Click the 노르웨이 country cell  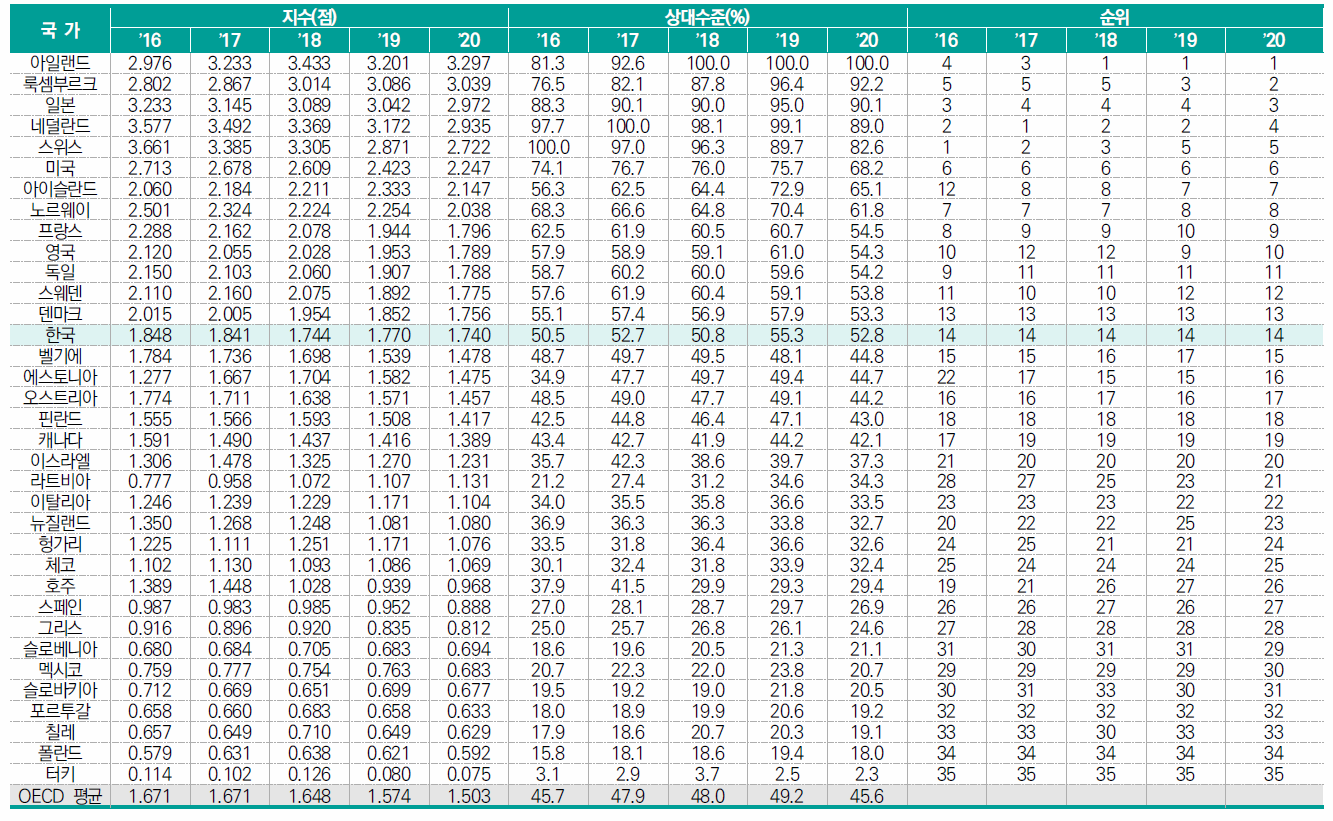60,209
